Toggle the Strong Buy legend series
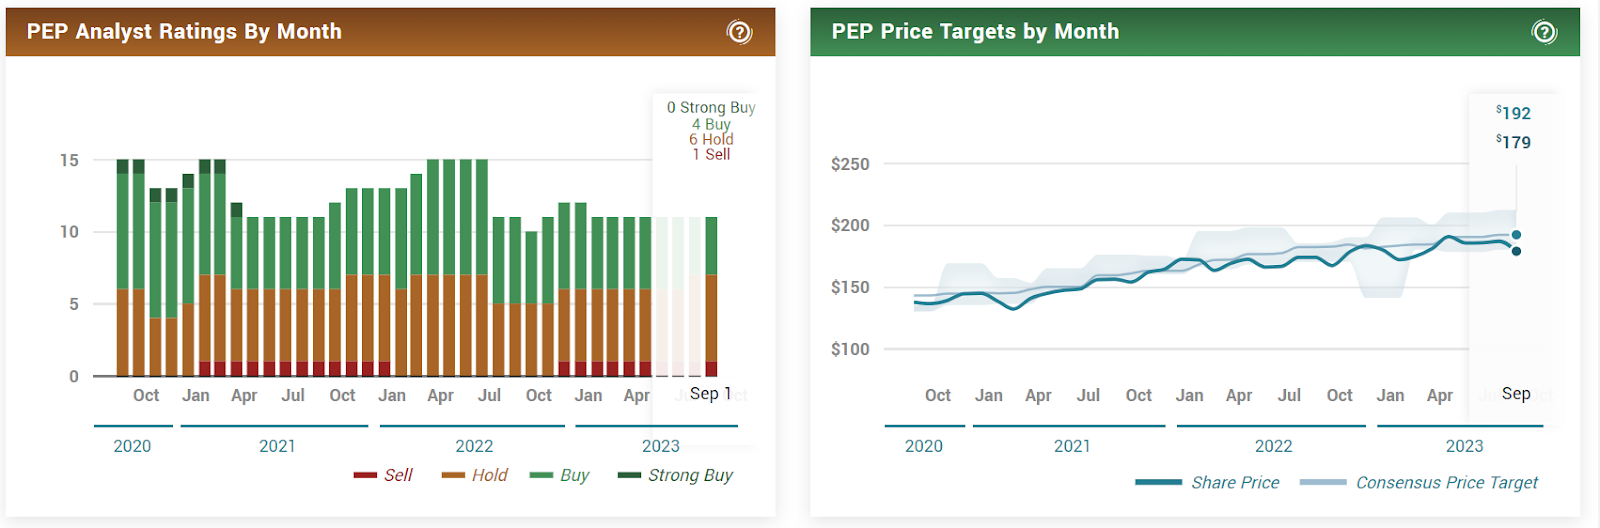This screenshot has height=528, width=1600. [675, 475]
